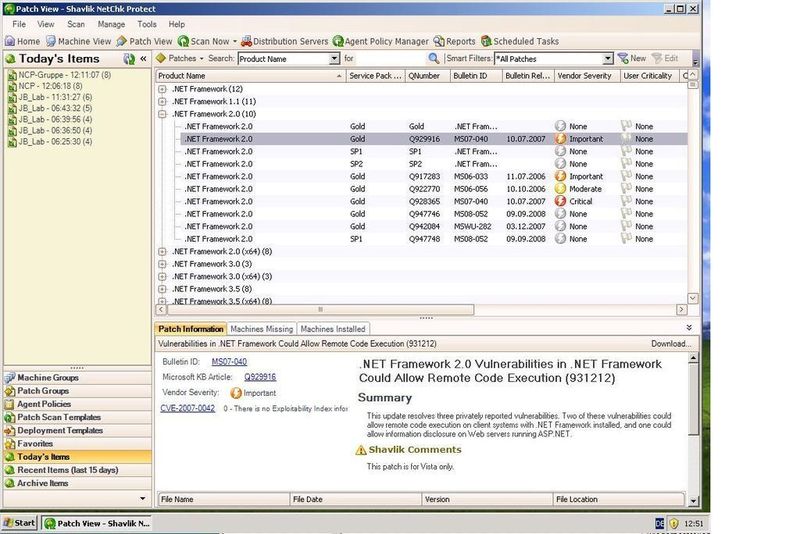Open Scan Now dropdown arrow
This screenshot has width=800, height=534.
(235, 41)
